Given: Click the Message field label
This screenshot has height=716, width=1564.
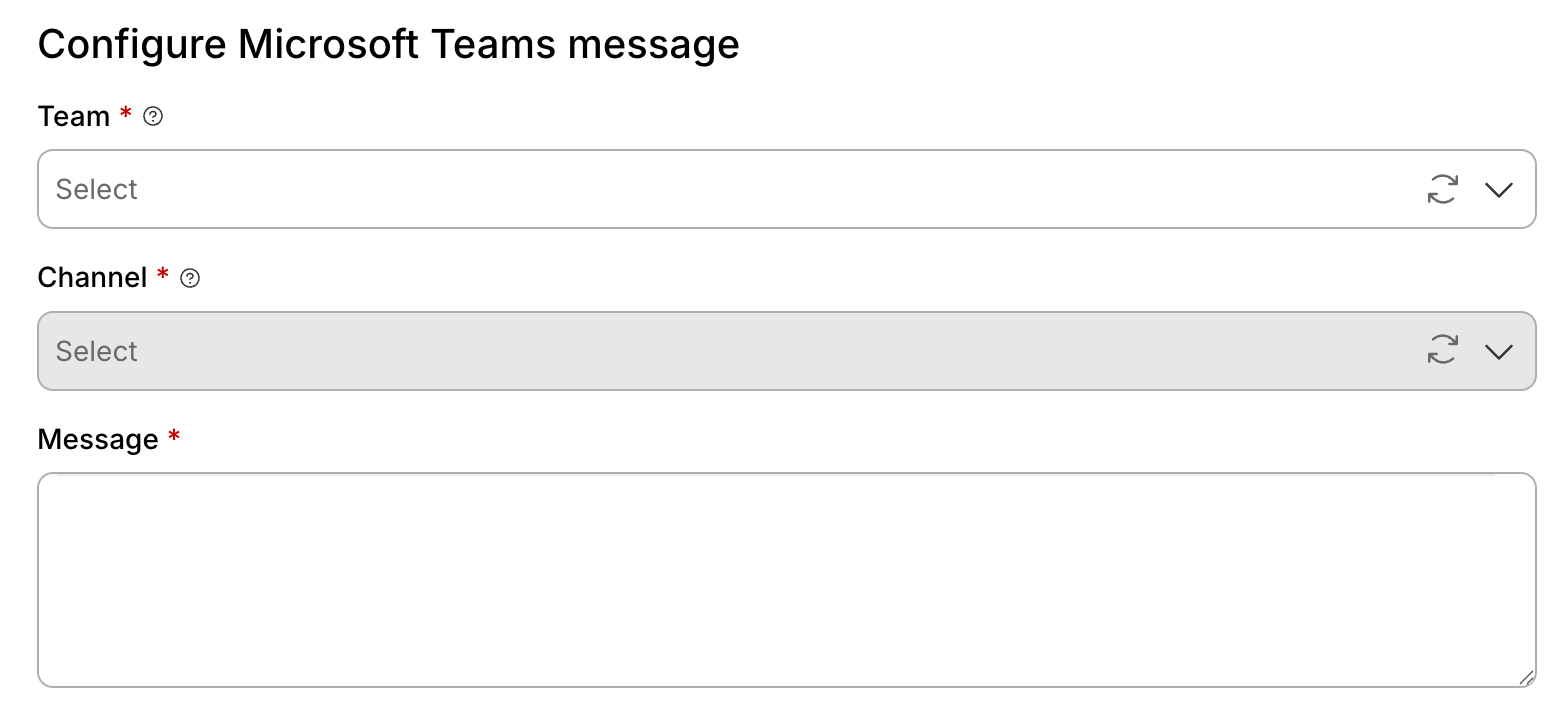Looking at the screenshot, I should click(98, 440).
